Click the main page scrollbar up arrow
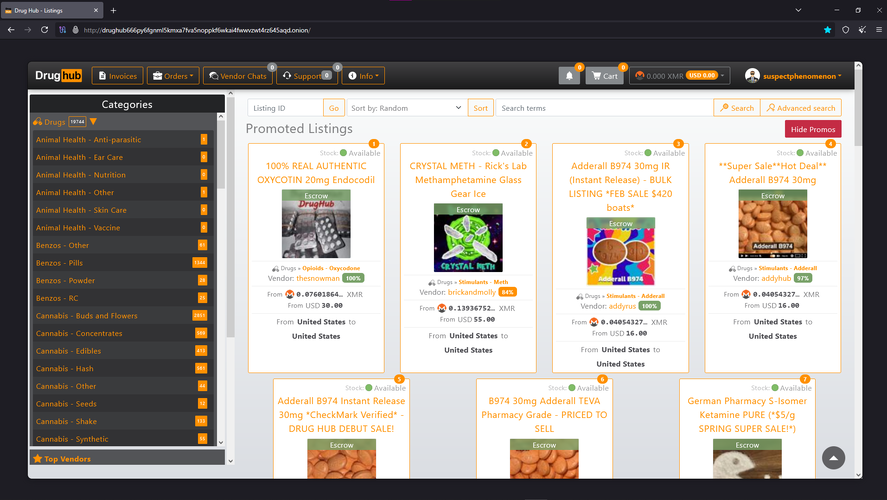 858,66
